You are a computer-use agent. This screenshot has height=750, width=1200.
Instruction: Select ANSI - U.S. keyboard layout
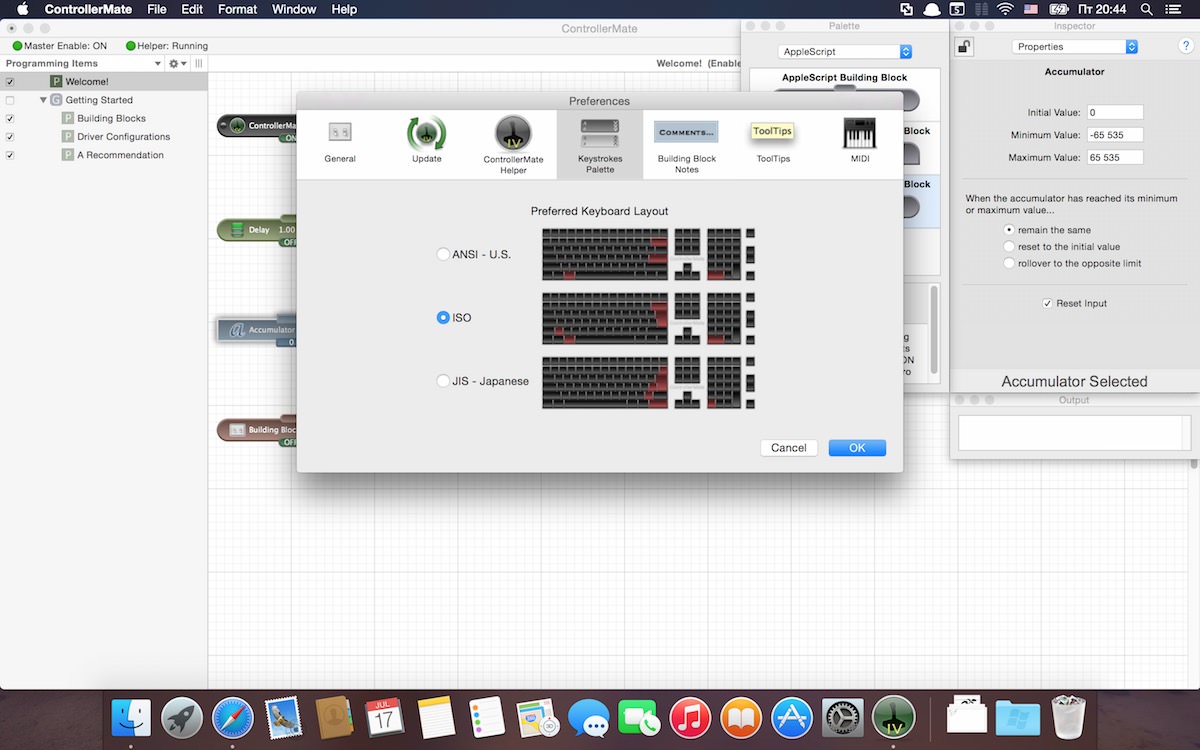pyautogui.click(x=443, y=255)
